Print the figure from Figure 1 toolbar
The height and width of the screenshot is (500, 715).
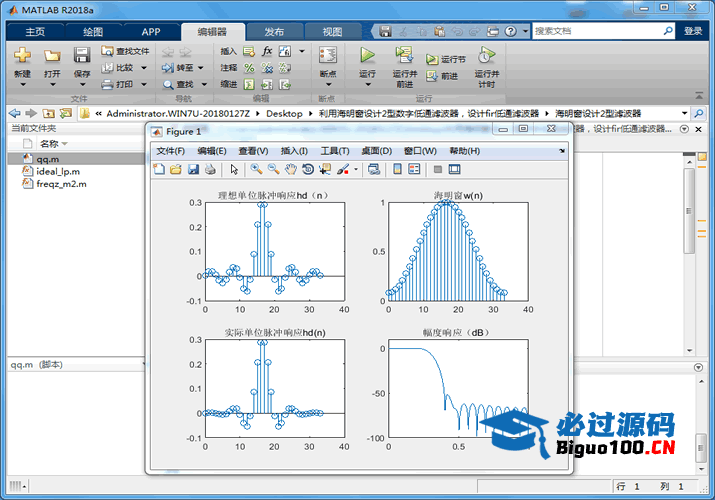pyautogui.click(x=210, y=169)
